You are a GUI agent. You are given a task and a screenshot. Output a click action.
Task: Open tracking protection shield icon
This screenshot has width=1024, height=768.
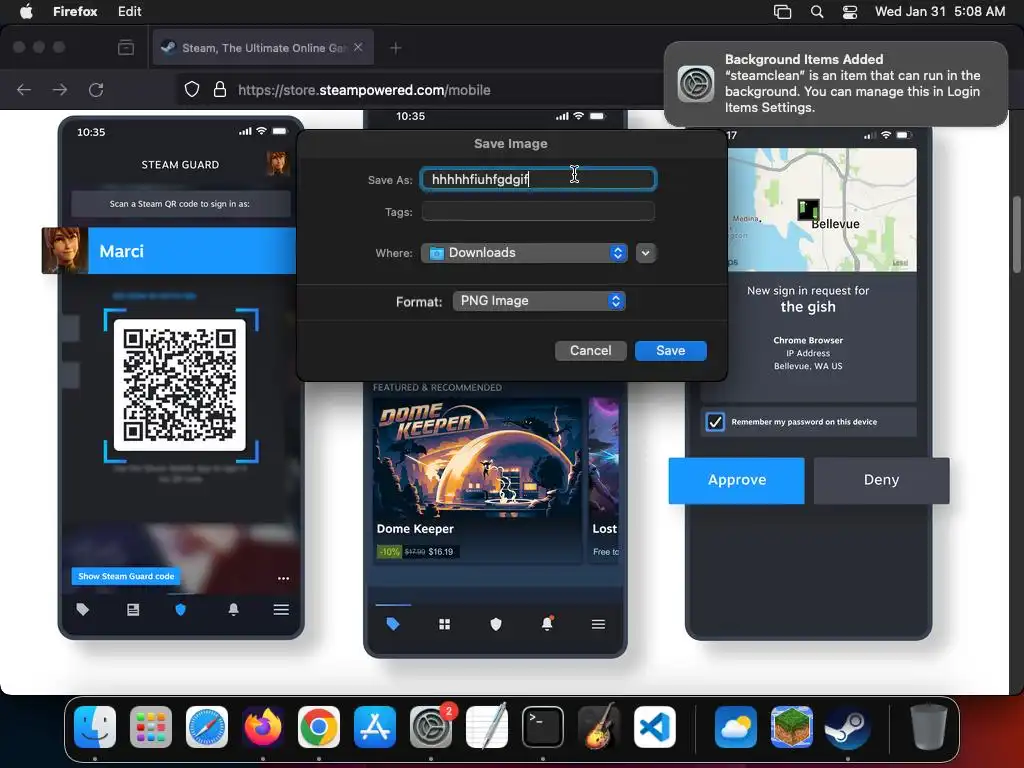[191, 89]
